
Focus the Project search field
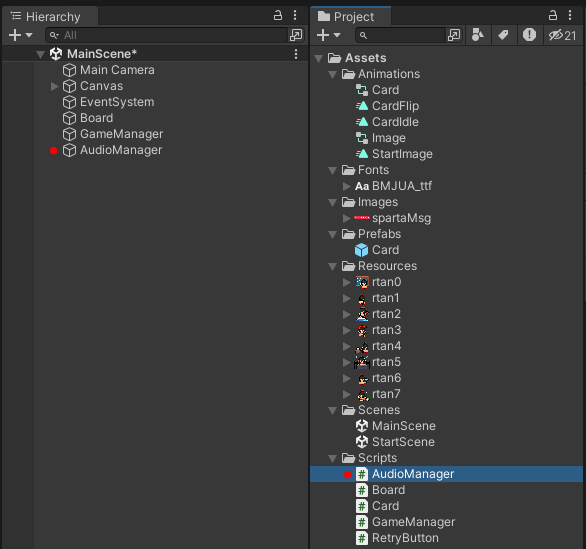(400, 35)
